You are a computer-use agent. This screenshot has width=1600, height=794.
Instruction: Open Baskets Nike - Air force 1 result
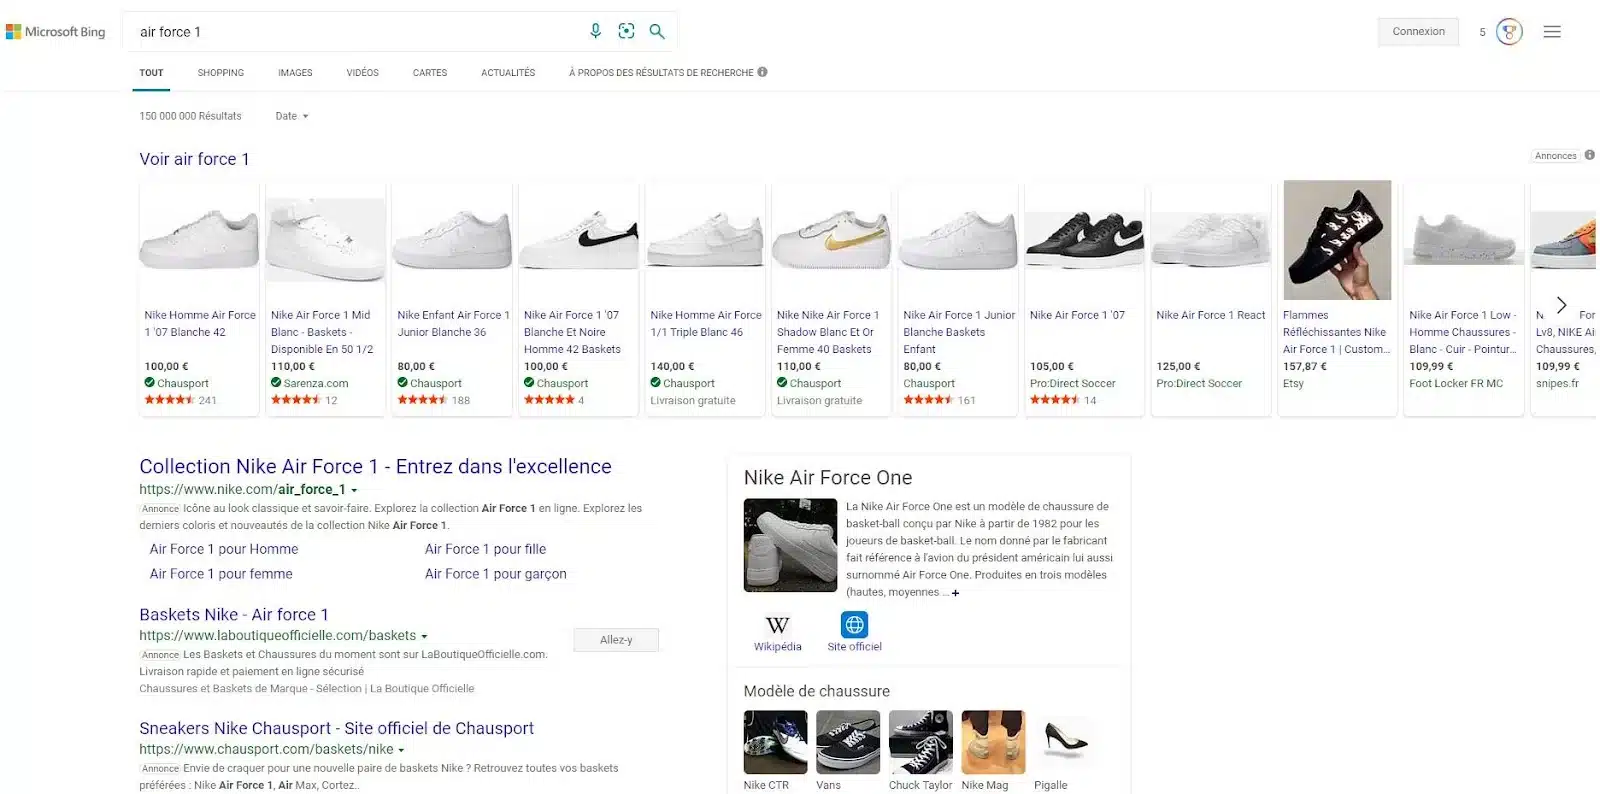(x=234, y=615)
